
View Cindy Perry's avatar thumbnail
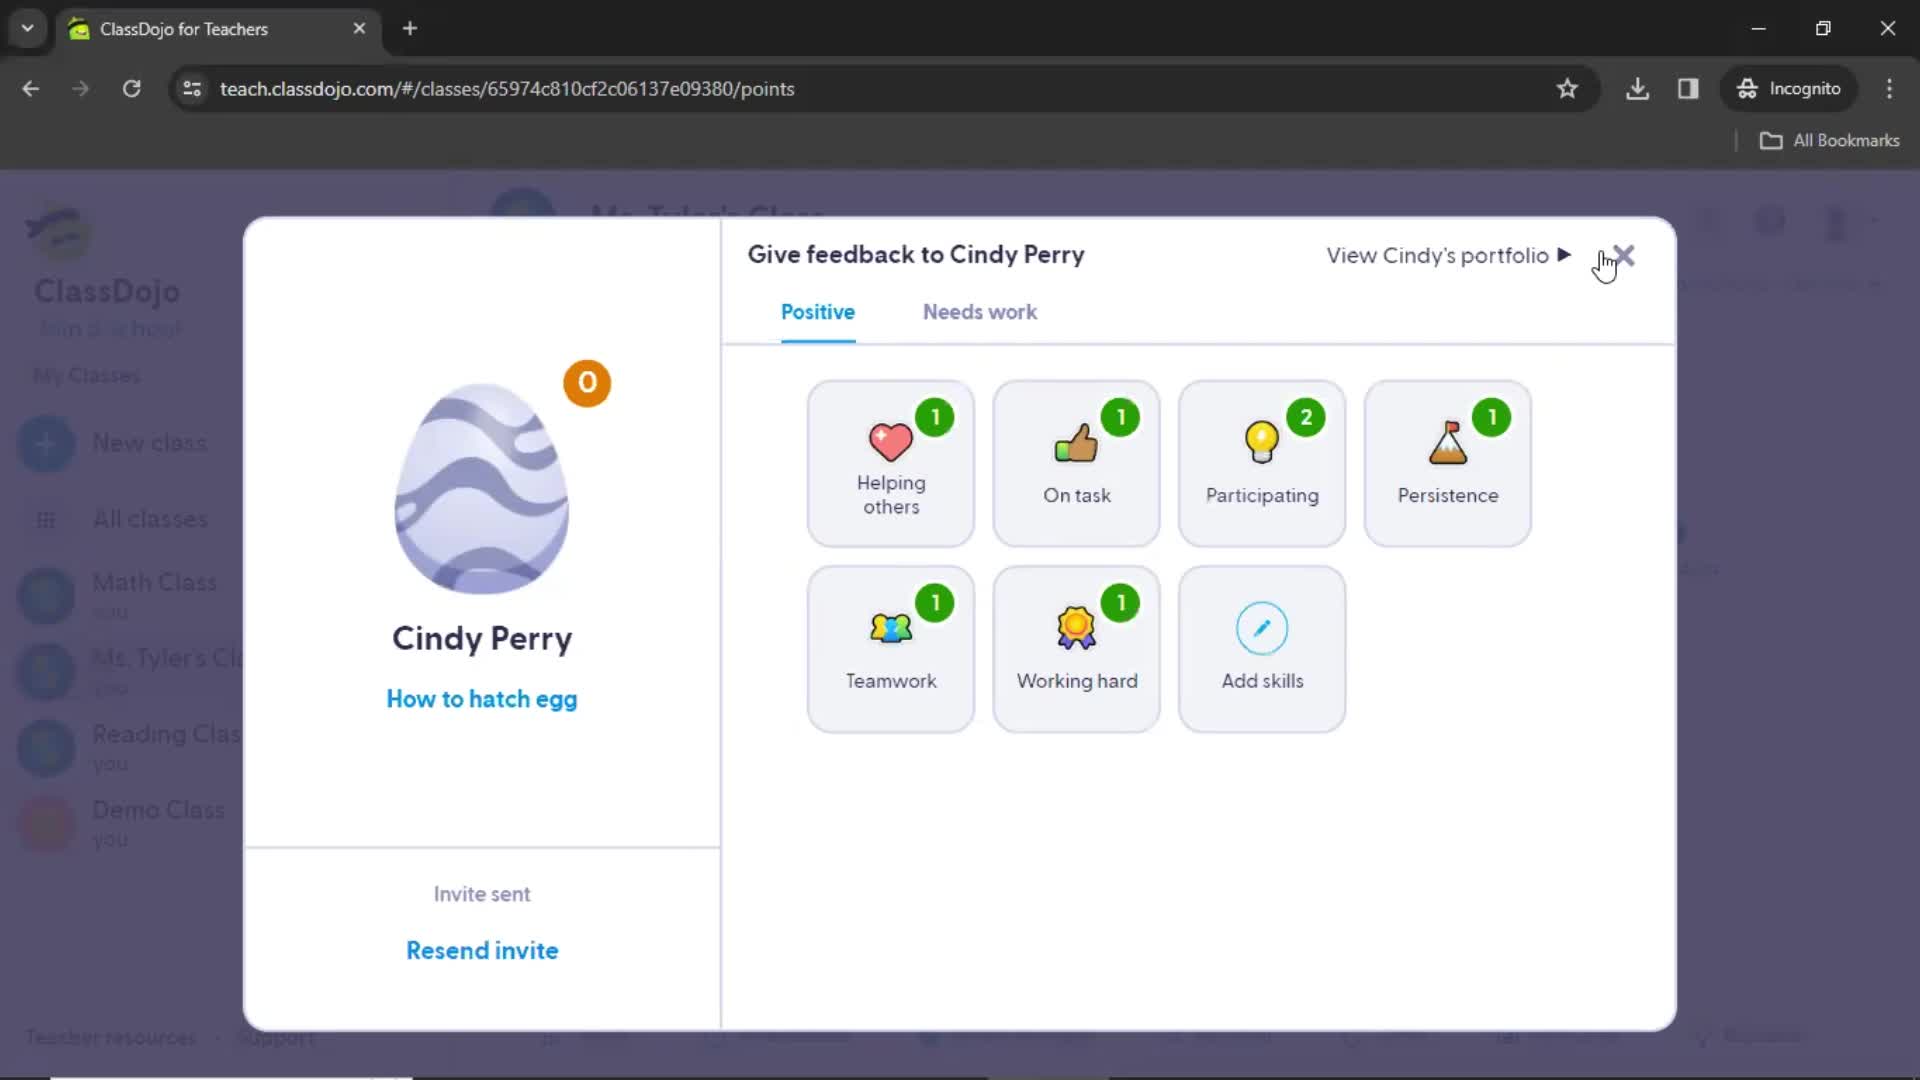coord(481,488)
